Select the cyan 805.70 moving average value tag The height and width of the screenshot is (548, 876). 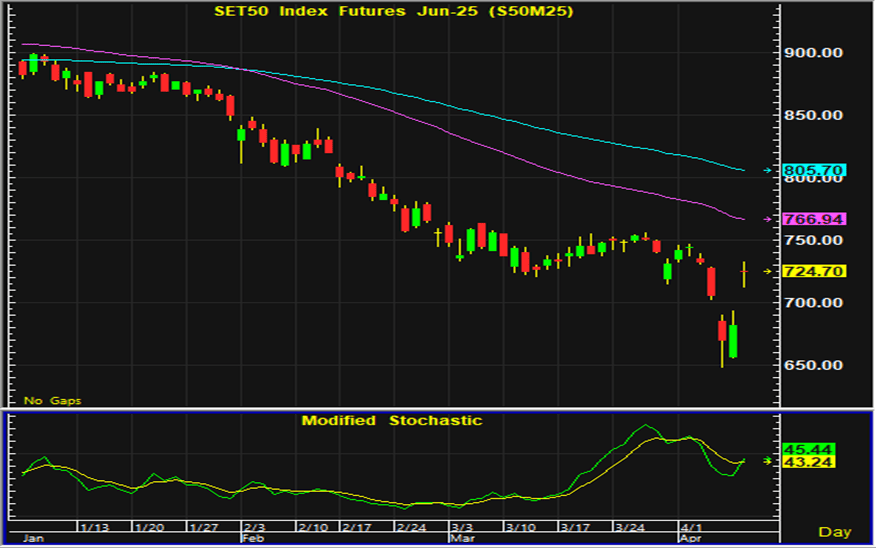tap(817, 171)
